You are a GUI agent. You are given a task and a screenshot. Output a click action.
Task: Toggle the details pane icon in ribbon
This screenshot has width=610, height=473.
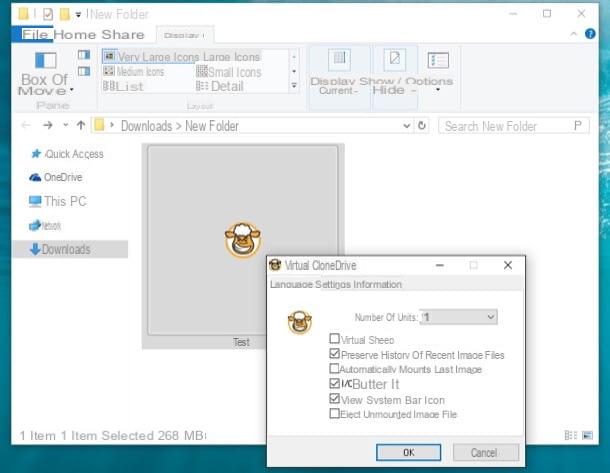pyautogui.click(x=84, y=72)
